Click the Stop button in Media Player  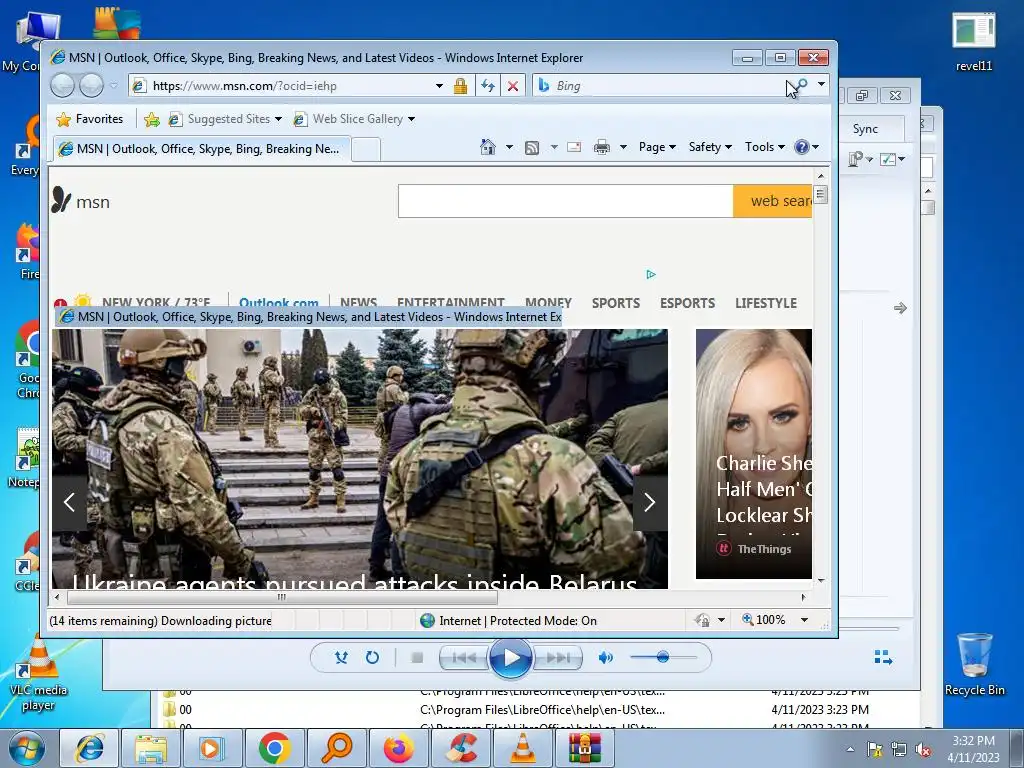[x=417, y=658]
